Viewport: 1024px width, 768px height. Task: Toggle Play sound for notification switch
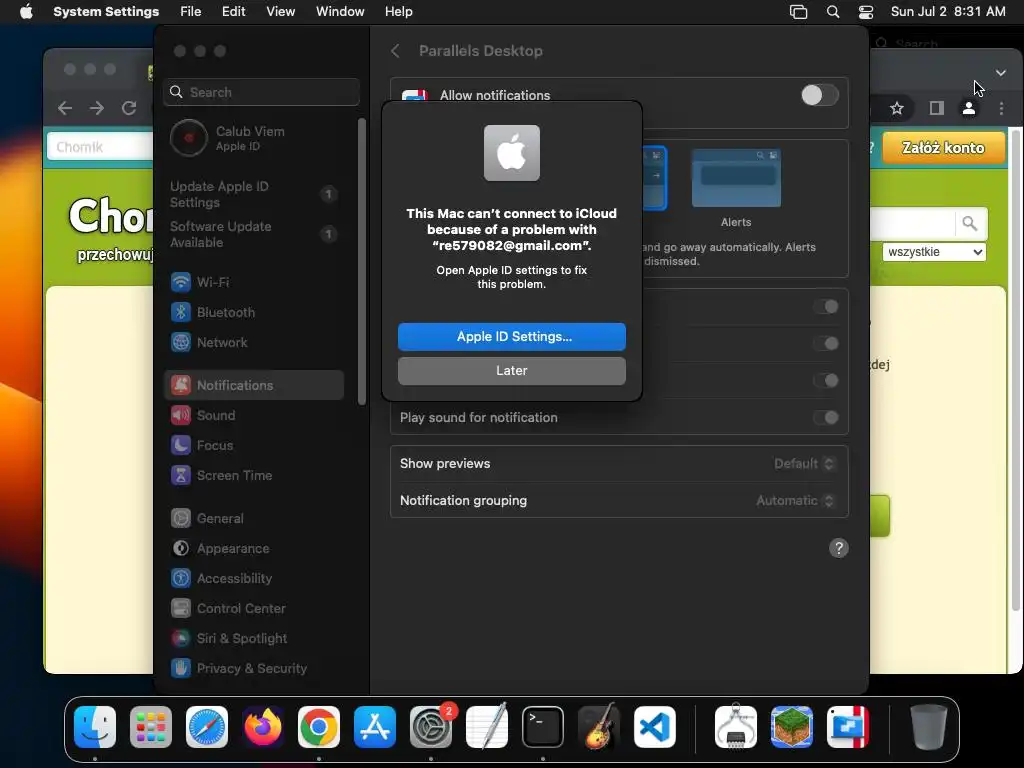pos(826,418)
